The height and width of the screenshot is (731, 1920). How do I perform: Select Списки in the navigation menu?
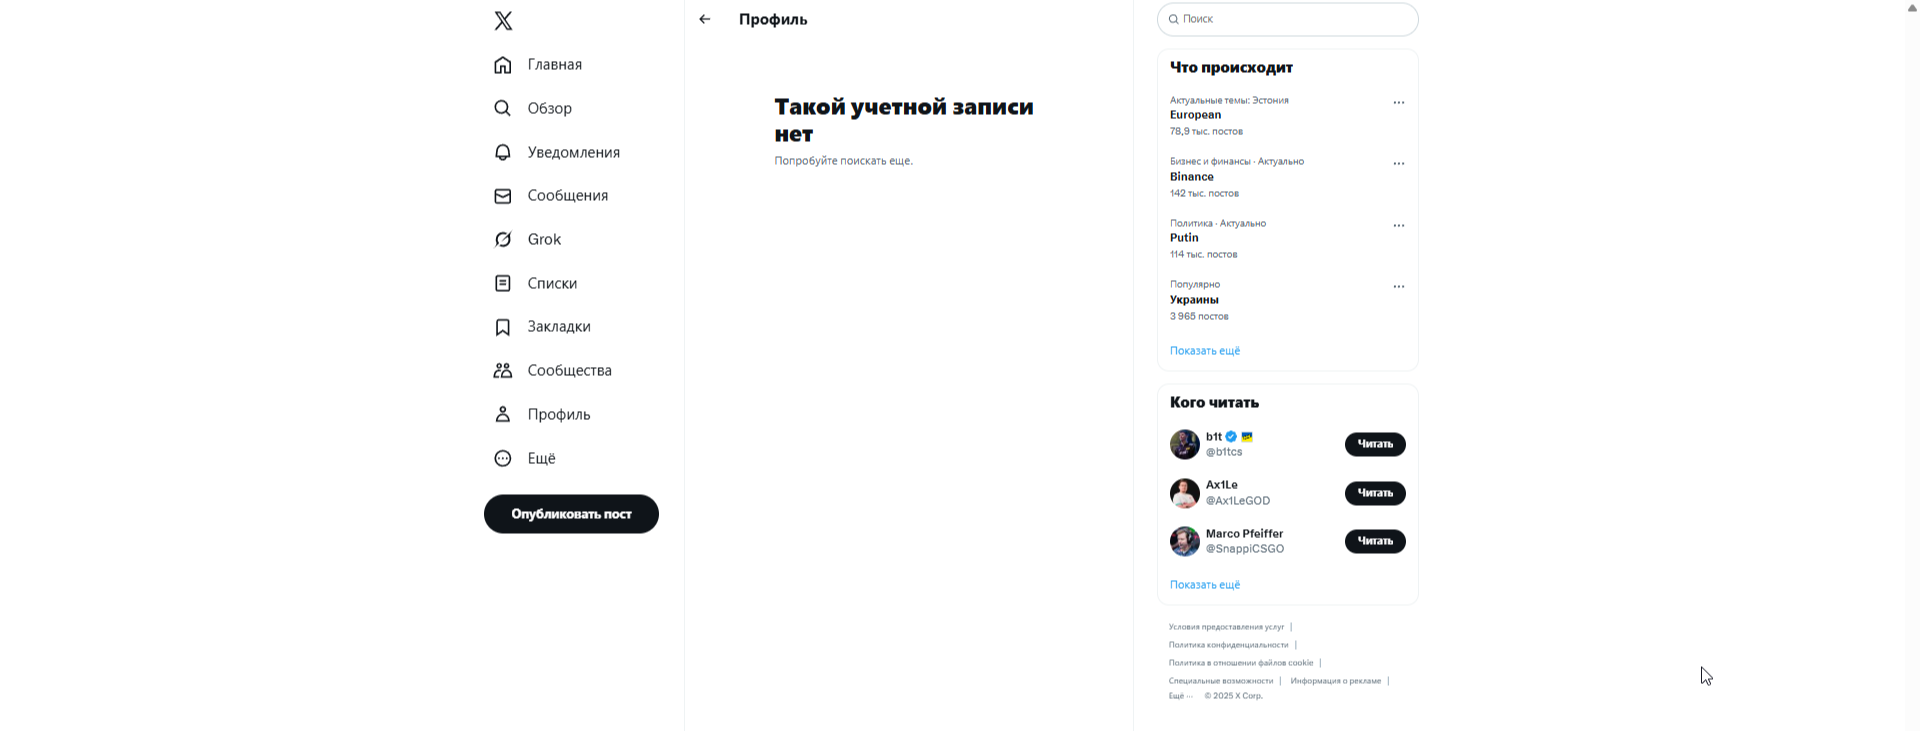point(551,283)
